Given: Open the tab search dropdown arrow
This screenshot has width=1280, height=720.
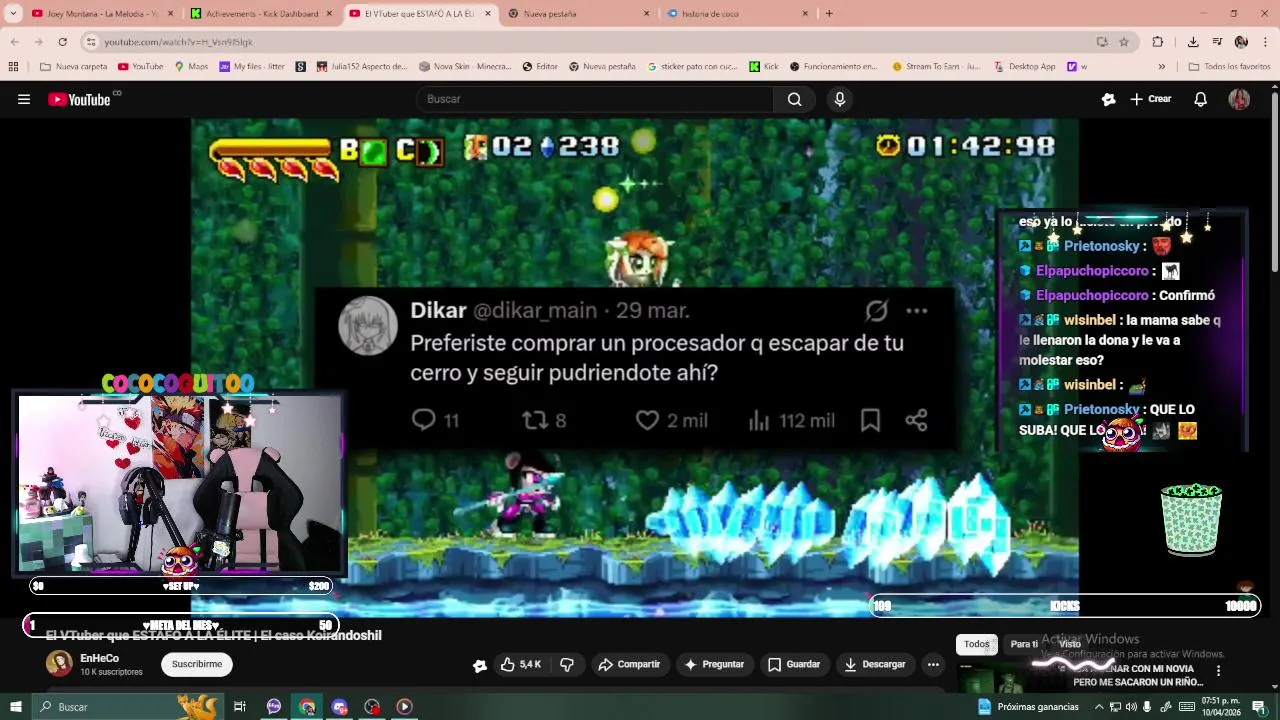Looking at the screenshot, I should pos(14,13).
